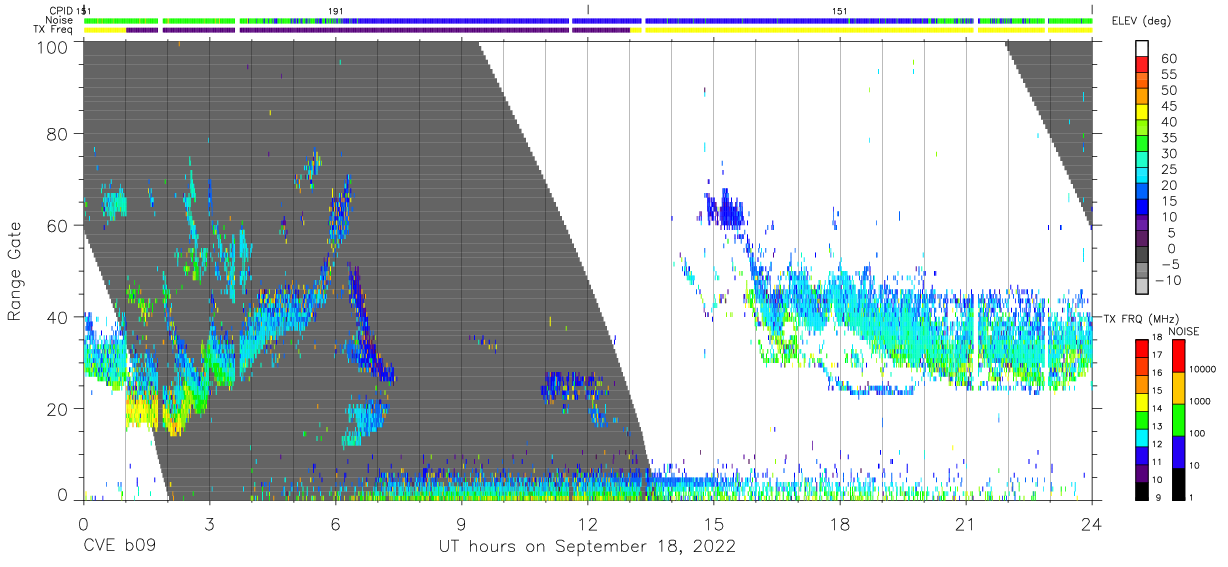Click the '21' UT hour tick label
The image size is (1228, 567).
(x=965, y=523)
